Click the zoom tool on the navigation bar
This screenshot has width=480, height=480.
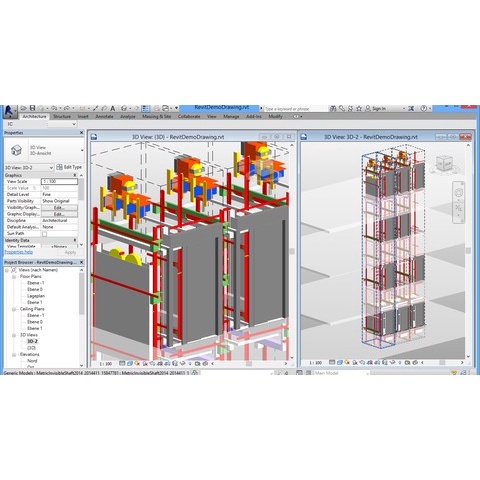click(x=458, y=208)
